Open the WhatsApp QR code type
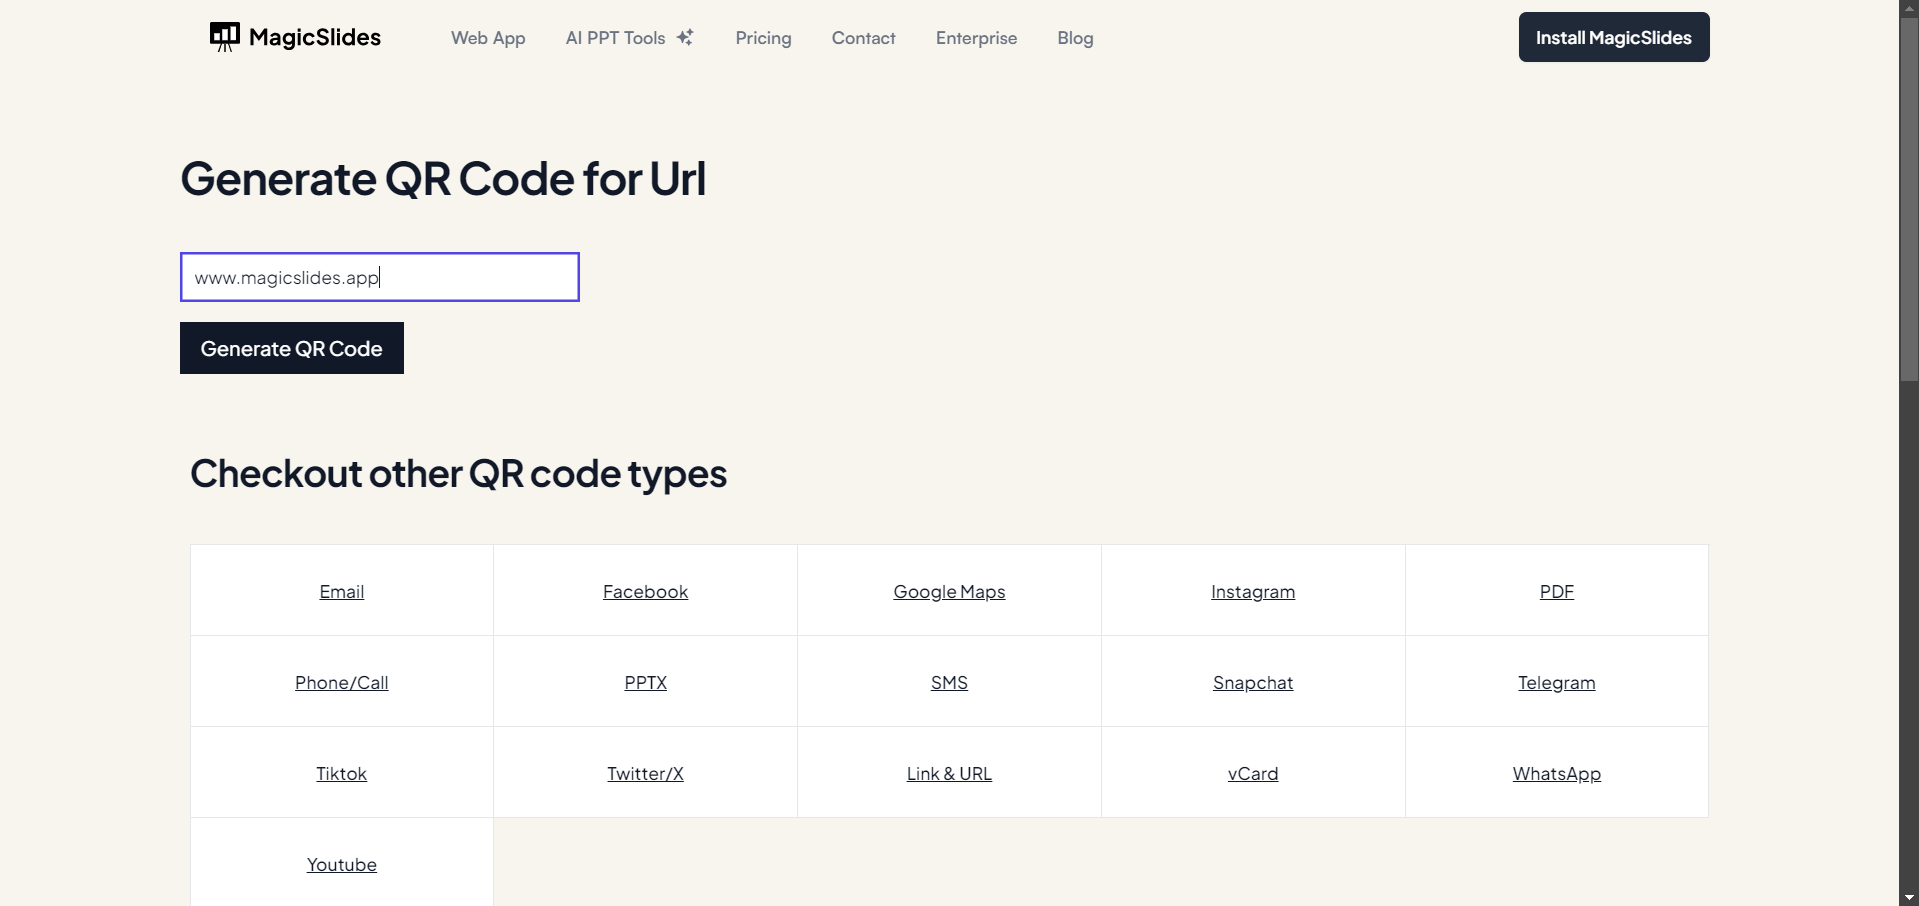The height and width of the screenshot is (906, 1919). pyautogui.click(x=1556, y=774)
